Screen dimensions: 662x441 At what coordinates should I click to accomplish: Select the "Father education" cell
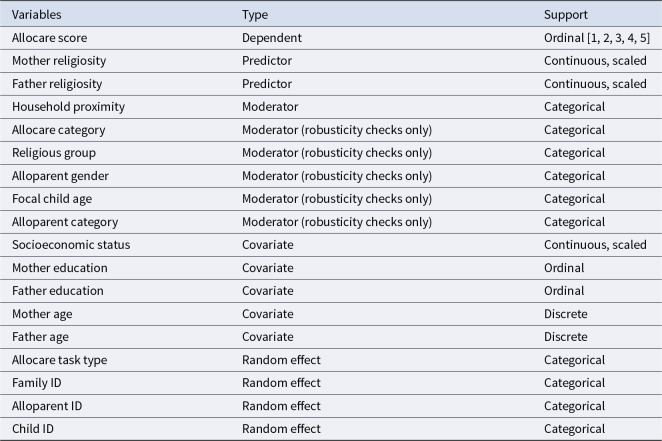click(57, 291)
